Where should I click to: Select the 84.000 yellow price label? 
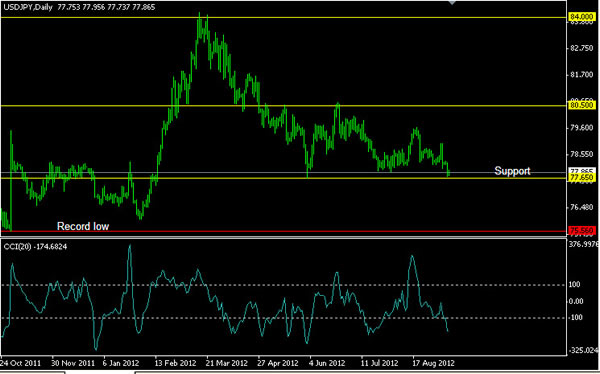pos(582,17)
